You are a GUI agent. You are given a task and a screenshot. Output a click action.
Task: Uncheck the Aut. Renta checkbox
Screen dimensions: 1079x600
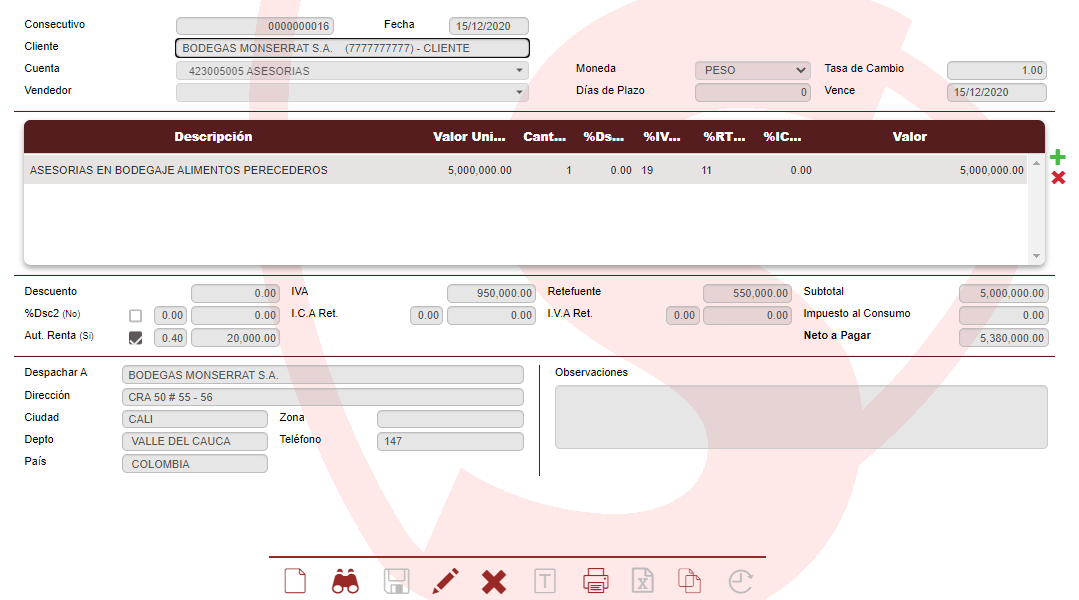tap(136, 338)
